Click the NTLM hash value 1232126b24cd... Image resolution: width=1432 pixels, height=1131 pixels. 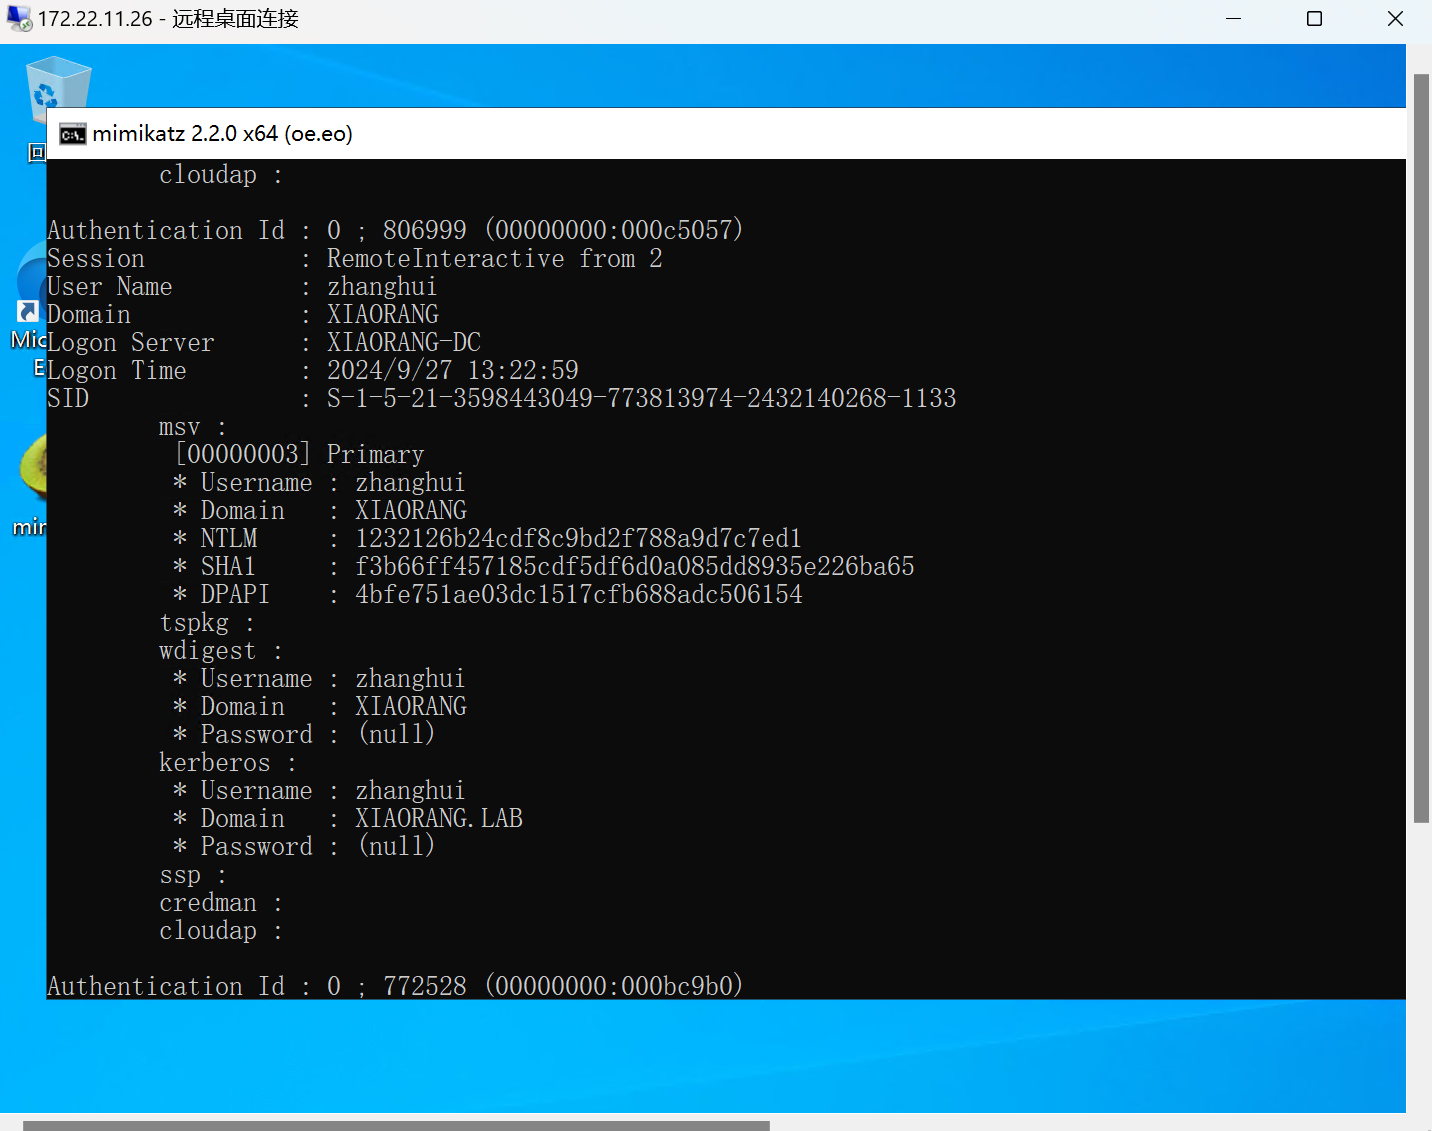click(x=578, y=538)
